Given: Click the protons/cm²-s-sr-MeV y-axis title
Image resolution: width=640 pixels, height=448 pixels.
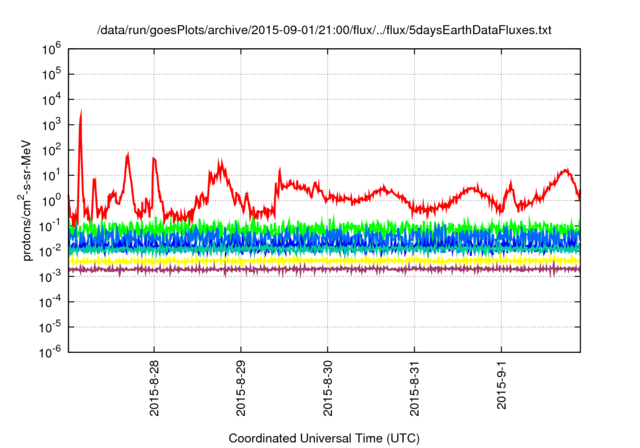Looking at the screenshot, I should 26,200.
